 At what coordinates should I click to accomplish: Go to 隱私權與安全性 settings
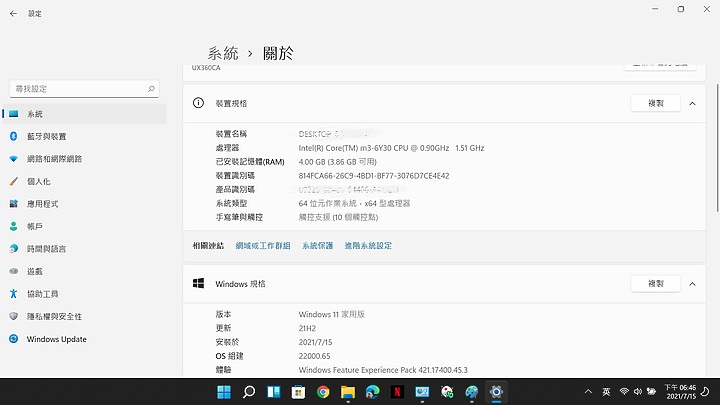84,316
